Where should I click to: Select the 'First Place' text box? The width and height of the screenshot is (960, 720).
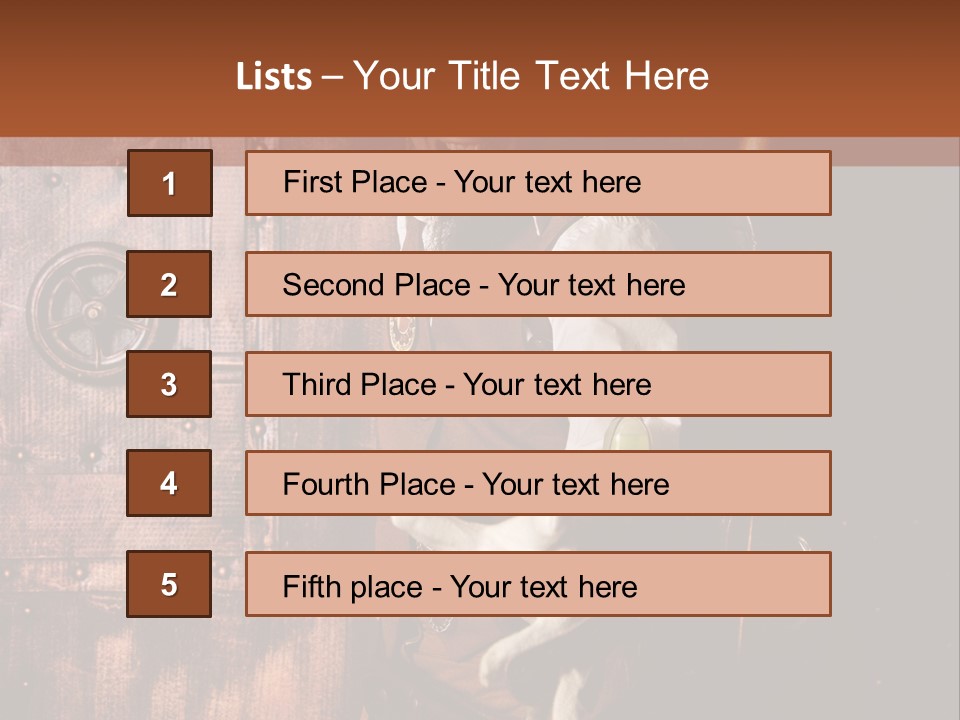point(538,183)
